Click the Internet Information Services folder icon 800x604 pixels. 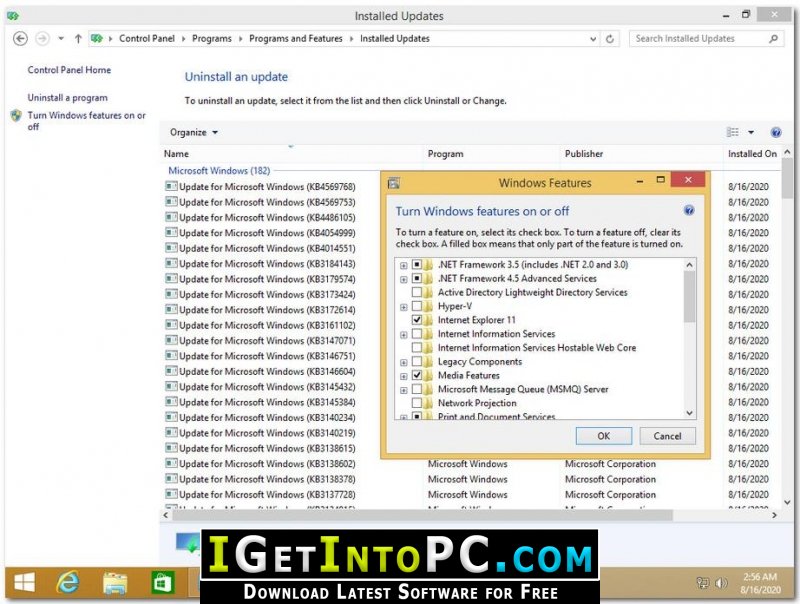(x=429, y=334)
